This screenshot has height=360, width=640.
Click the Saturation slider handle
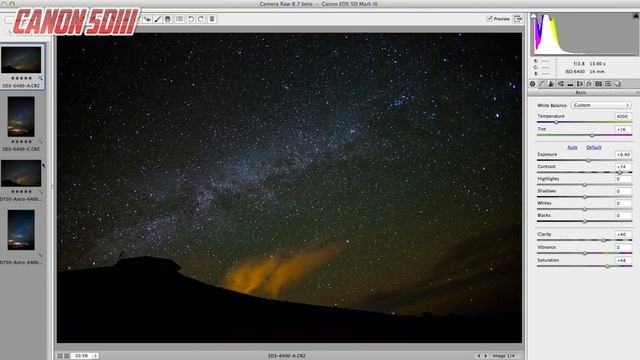point(607,266)
